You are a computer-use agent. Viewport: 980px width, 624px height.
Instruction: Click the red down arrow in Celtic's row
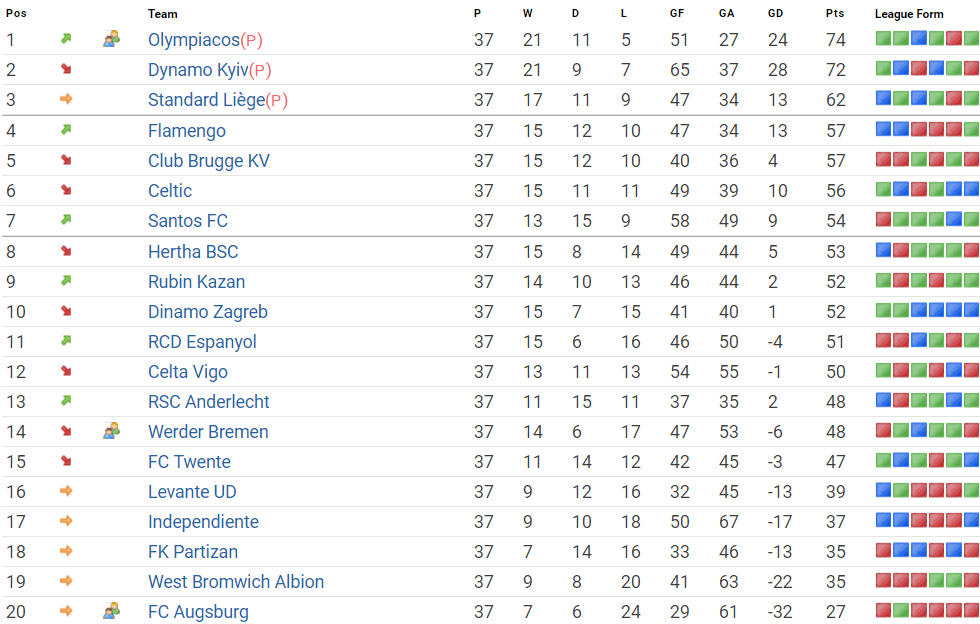(x=66, y=189)
